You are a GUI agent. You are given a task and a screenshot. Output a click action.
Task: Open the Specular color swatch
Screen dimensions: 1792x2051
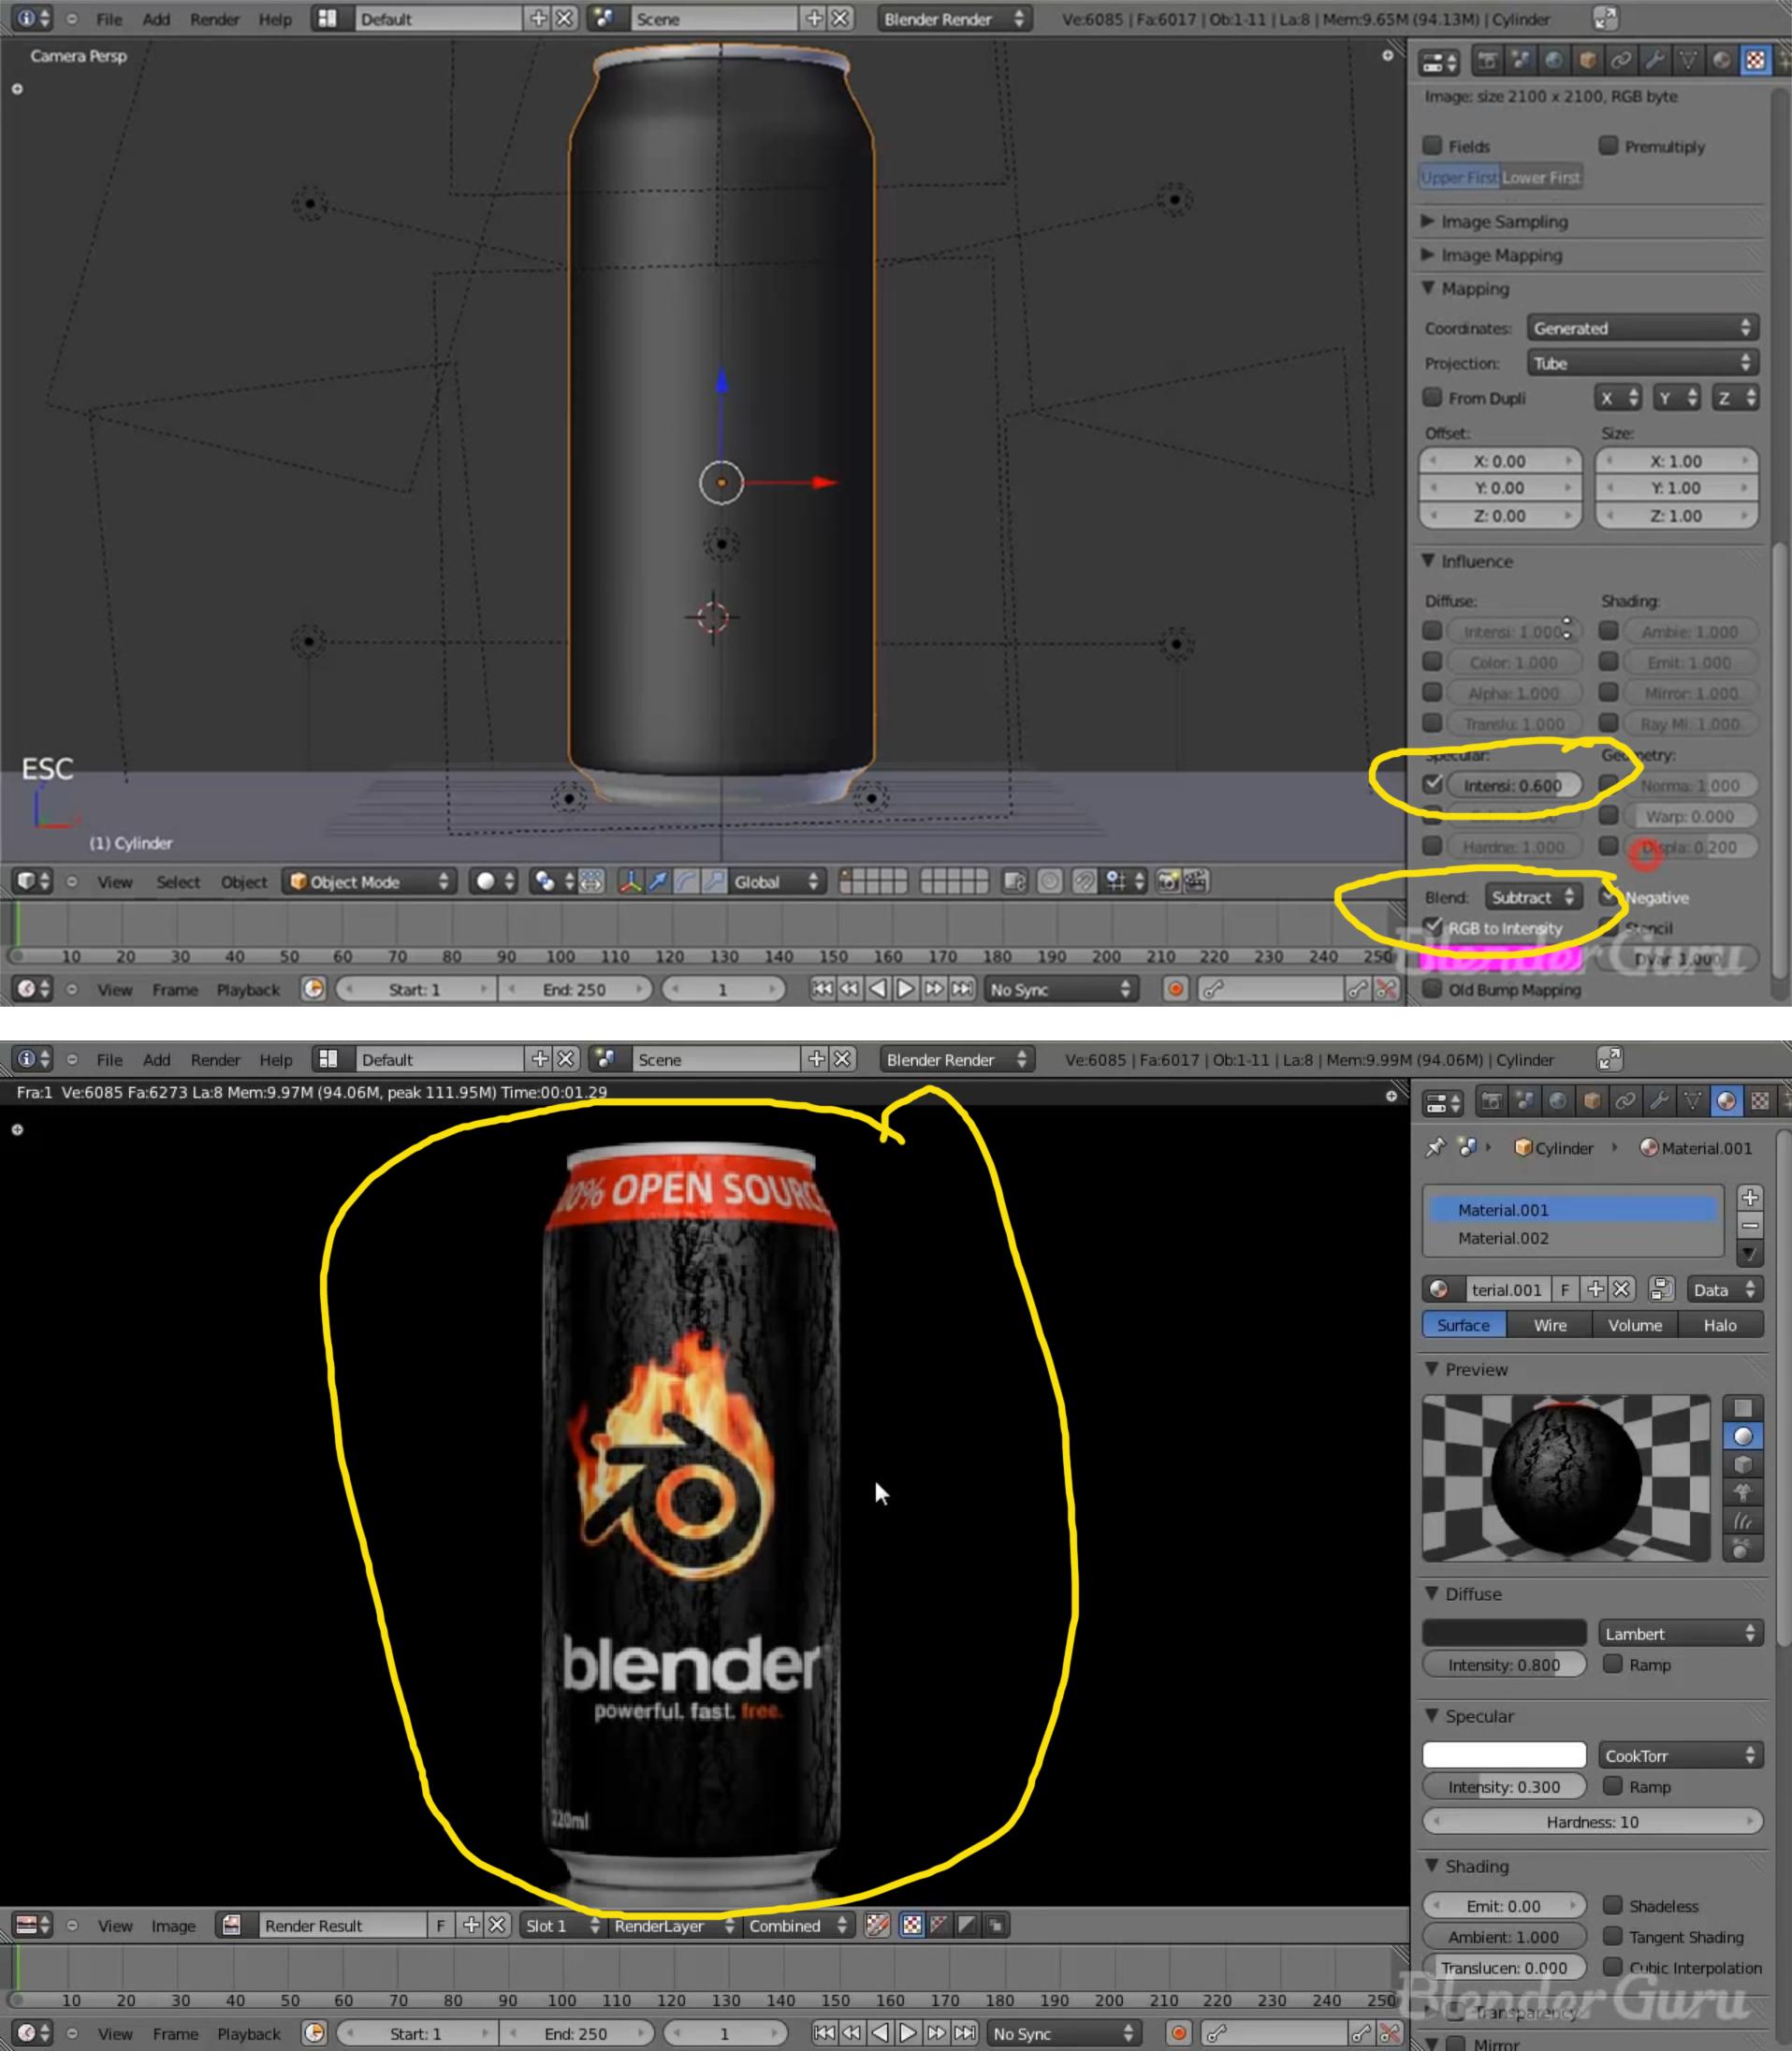click(x=1503, y=1754)
